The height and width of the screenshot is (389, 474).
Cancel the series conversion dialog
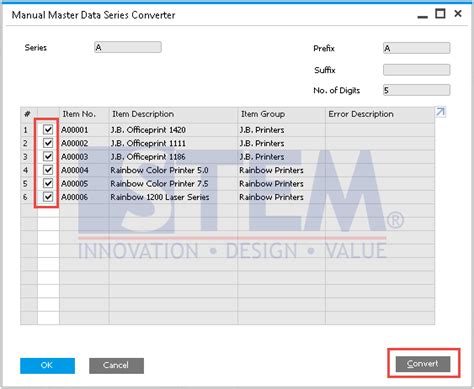click(x=116, y=365)
